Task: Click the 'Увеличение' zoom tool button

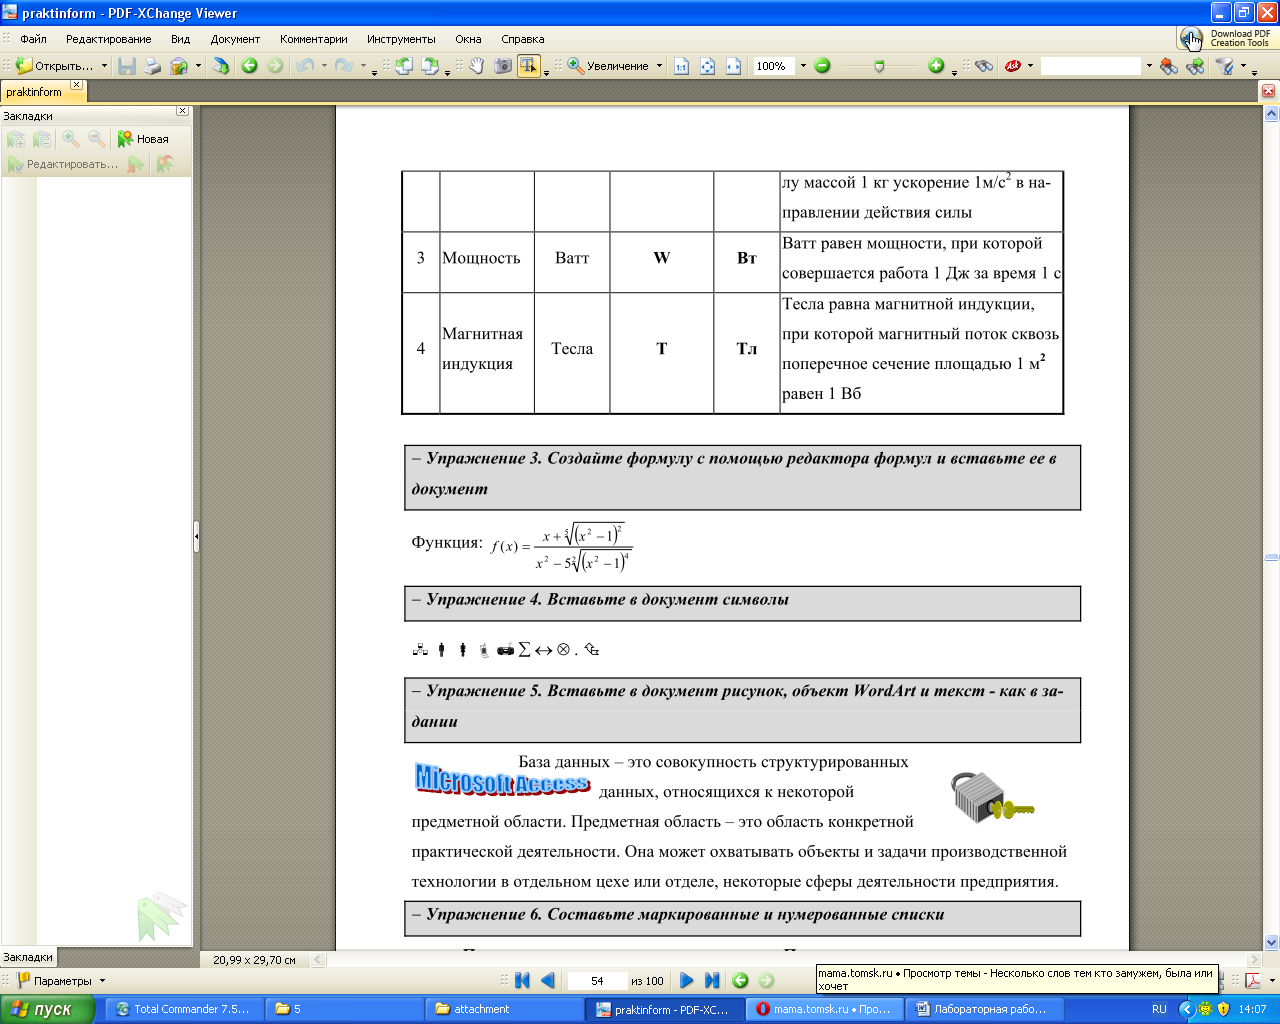Action: (x=609, y=66)
